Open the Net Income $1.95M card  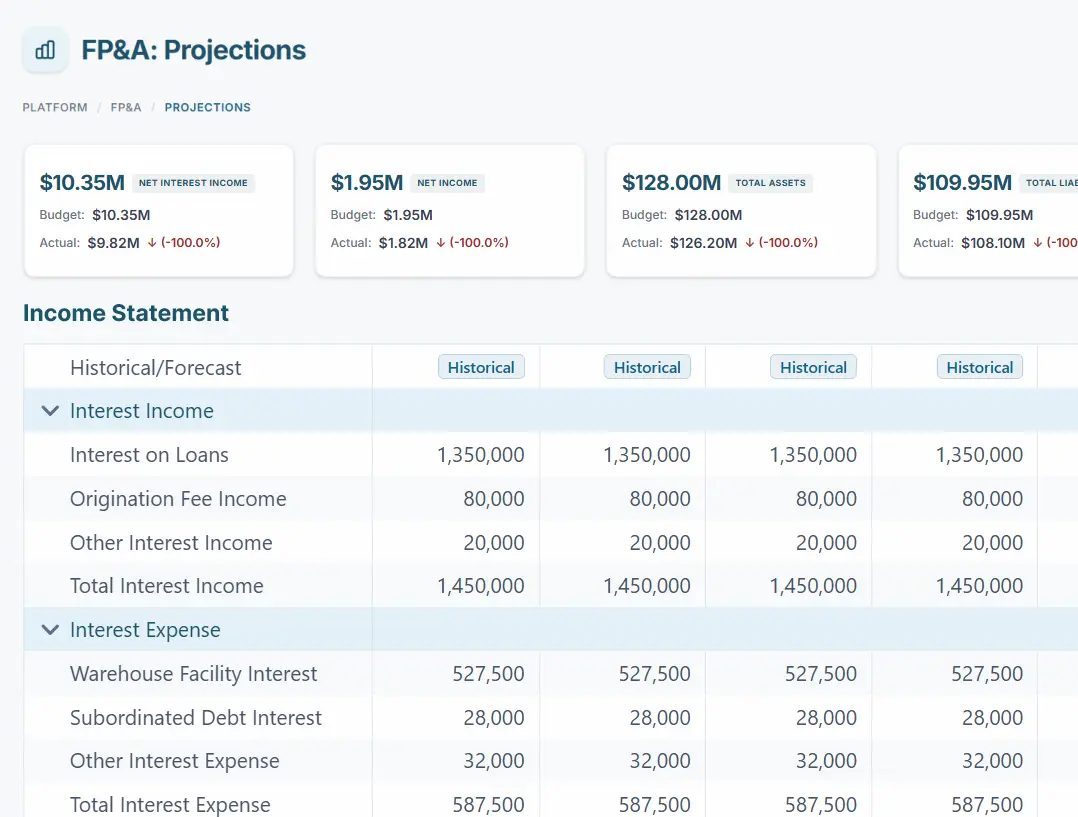coord(450,211)
